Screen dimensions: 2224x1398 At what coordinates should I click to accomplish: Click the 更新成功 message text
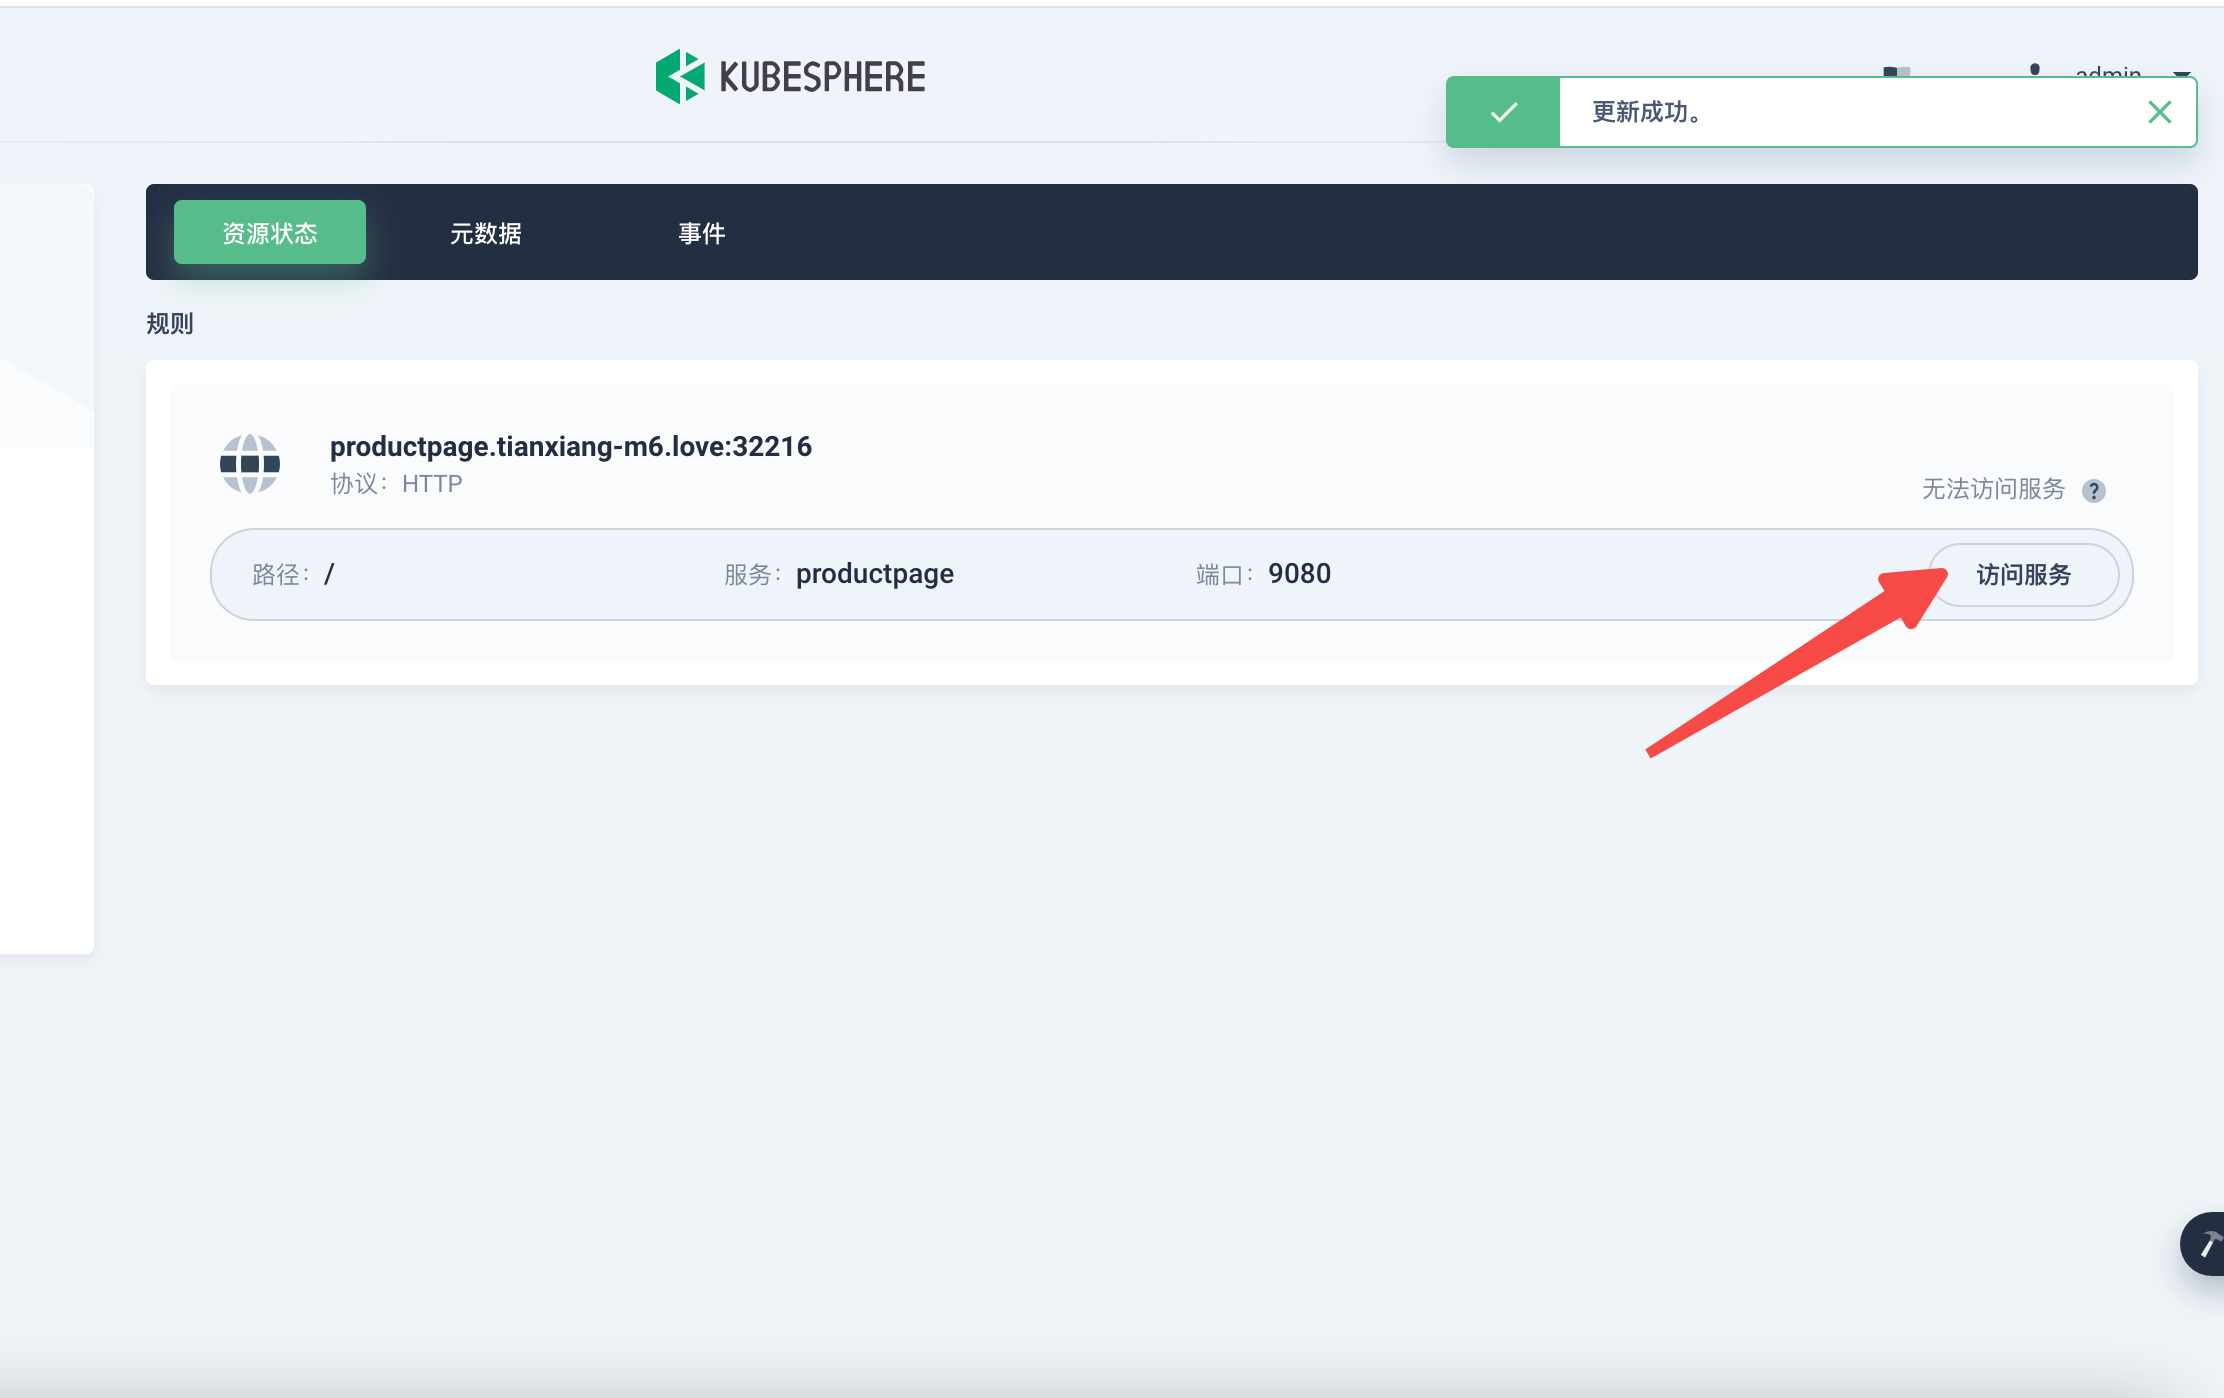[x=1646, y=112]
